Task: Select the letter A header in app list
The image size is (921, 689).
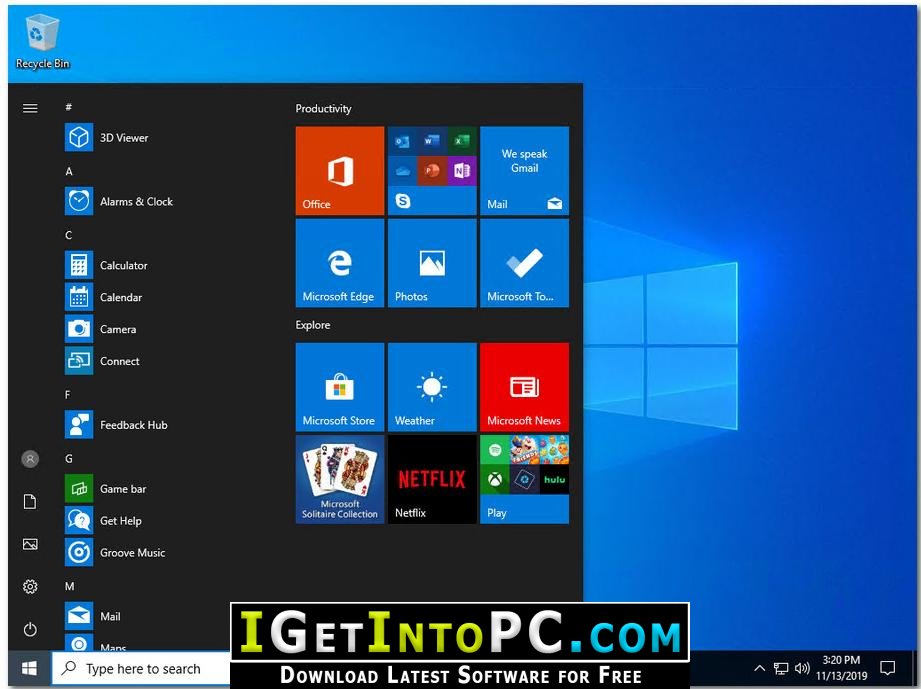Action: [x=69, y=172]
